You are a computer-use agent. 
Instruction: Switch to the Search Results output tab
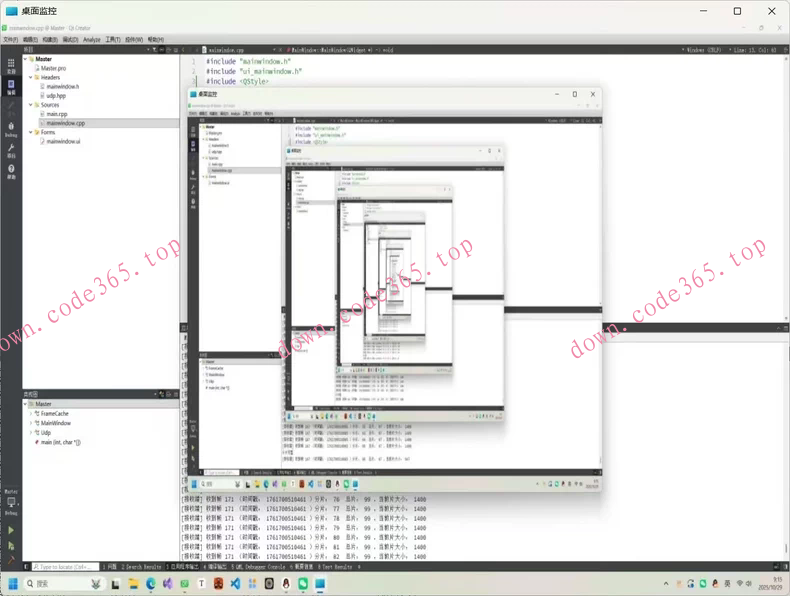pos(145,567)
